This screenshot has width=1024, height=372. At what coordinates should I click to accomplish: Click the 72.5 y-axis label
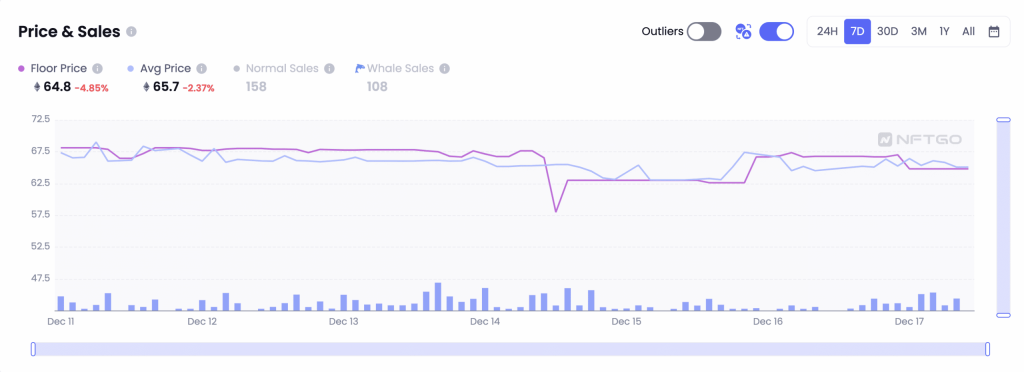tap(40, 119)
